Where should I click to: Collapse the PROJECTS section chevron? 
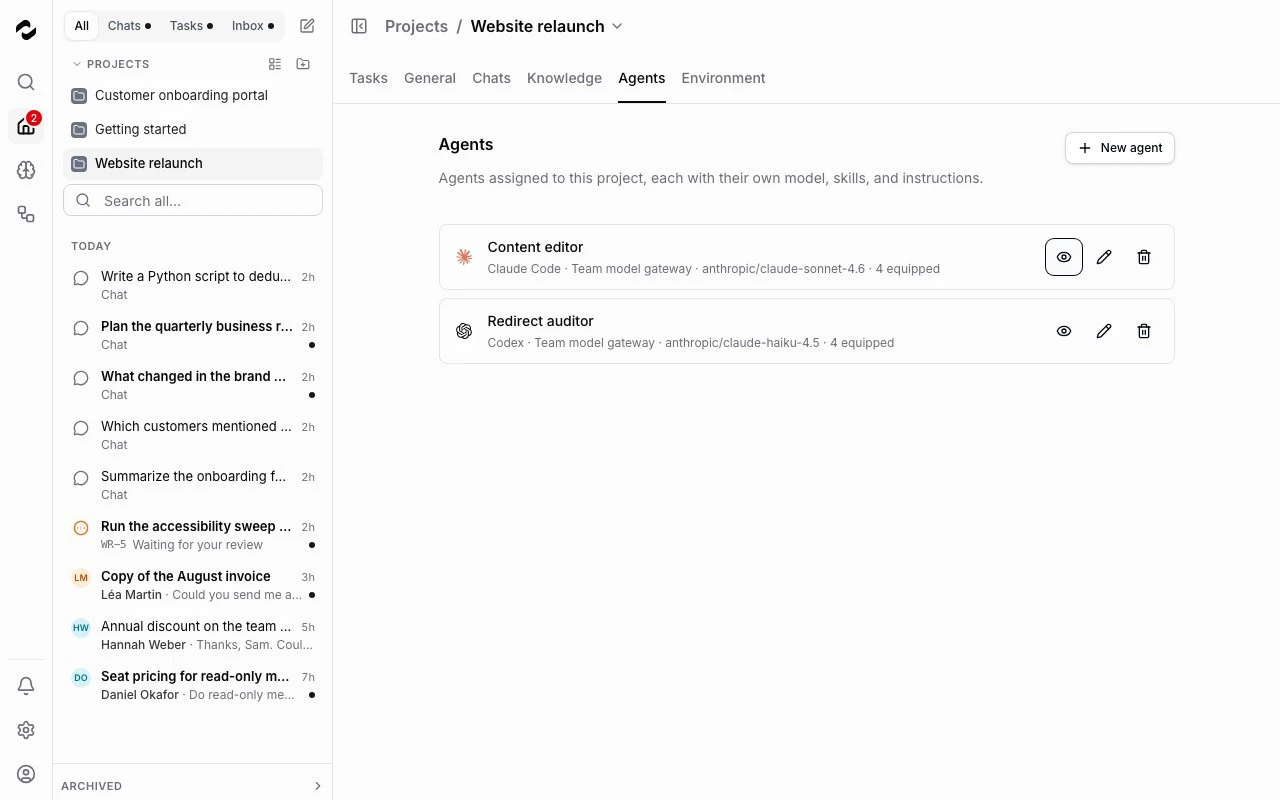click(x=77, y=64)
